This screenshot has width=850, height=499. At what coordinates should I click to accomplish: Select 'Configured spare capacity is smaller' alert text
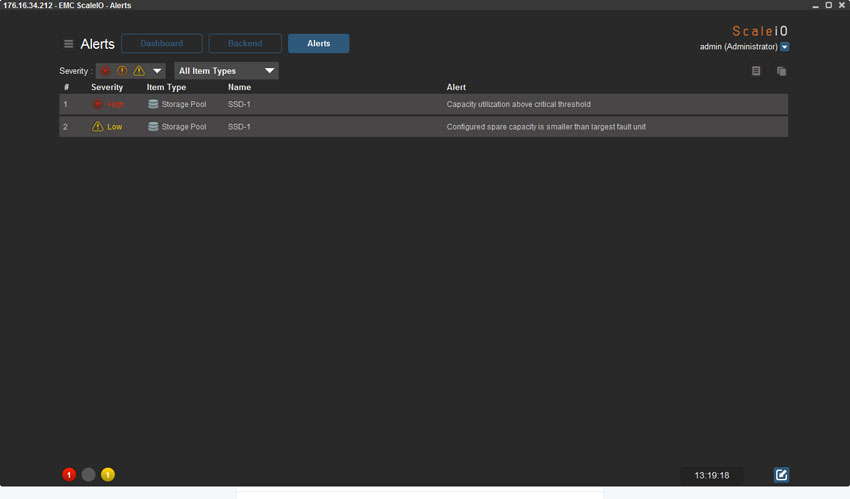pyautogui.click(x=546, y=127)
